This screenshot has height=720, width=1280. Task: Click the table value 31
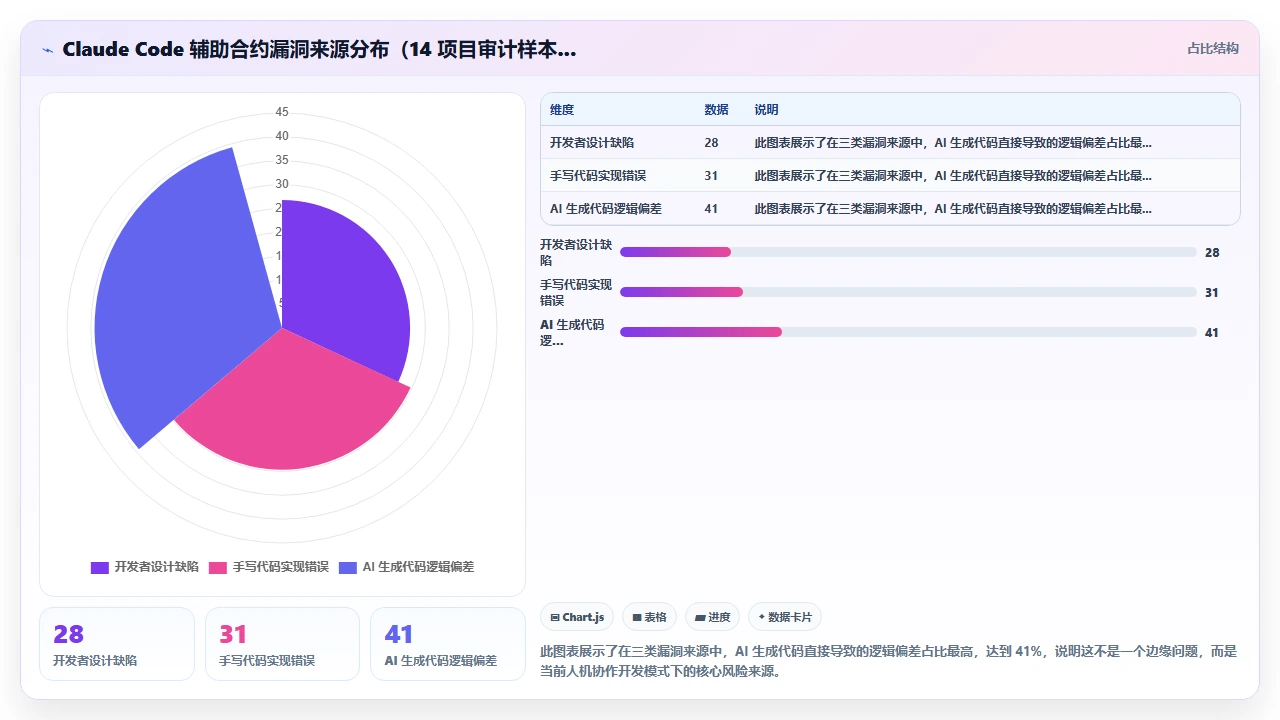[x=711, y=176]
